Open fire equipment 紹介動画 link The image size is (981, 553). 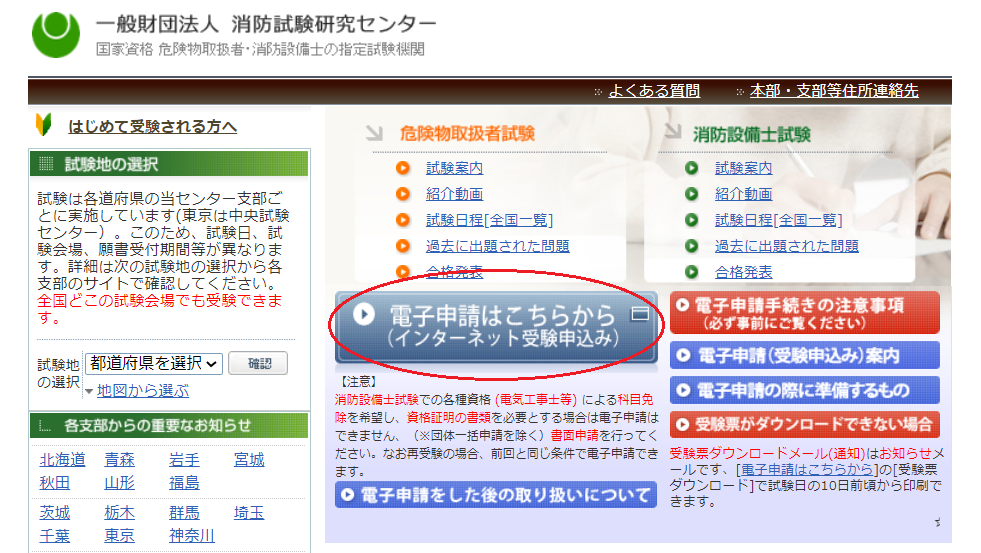pos(743,194)
